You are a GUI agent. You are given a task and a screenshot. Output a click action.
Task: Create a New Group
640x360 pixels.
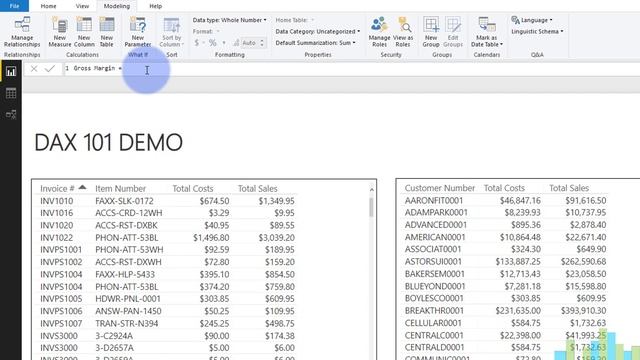click(x=431, y=32)
